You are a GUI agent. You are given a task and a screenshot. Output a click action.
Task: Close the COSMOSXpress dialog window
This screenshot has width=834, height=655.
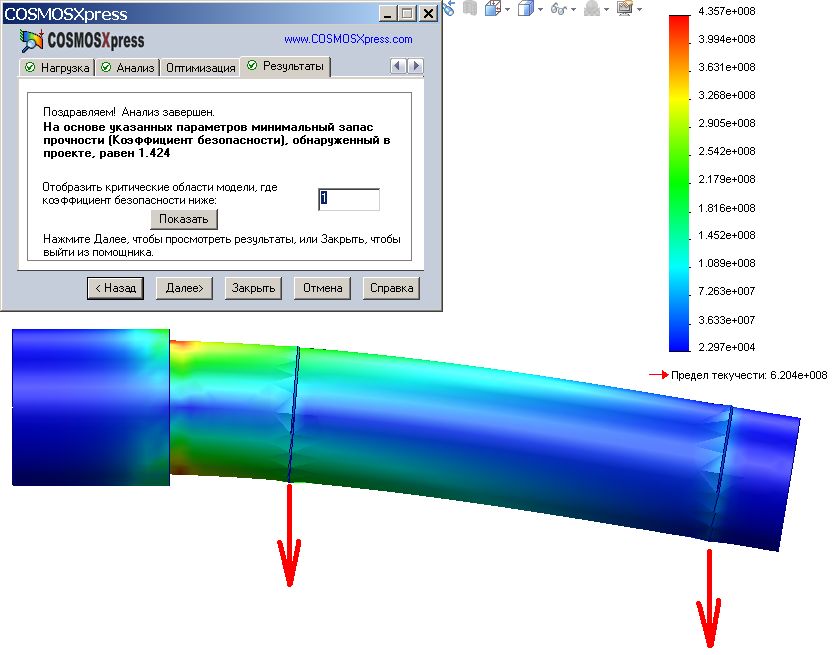point(428,13)
